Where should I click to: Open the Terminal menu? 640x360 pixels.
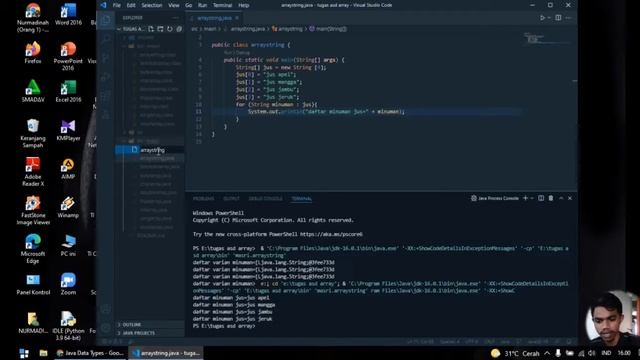tap(222, 5)
